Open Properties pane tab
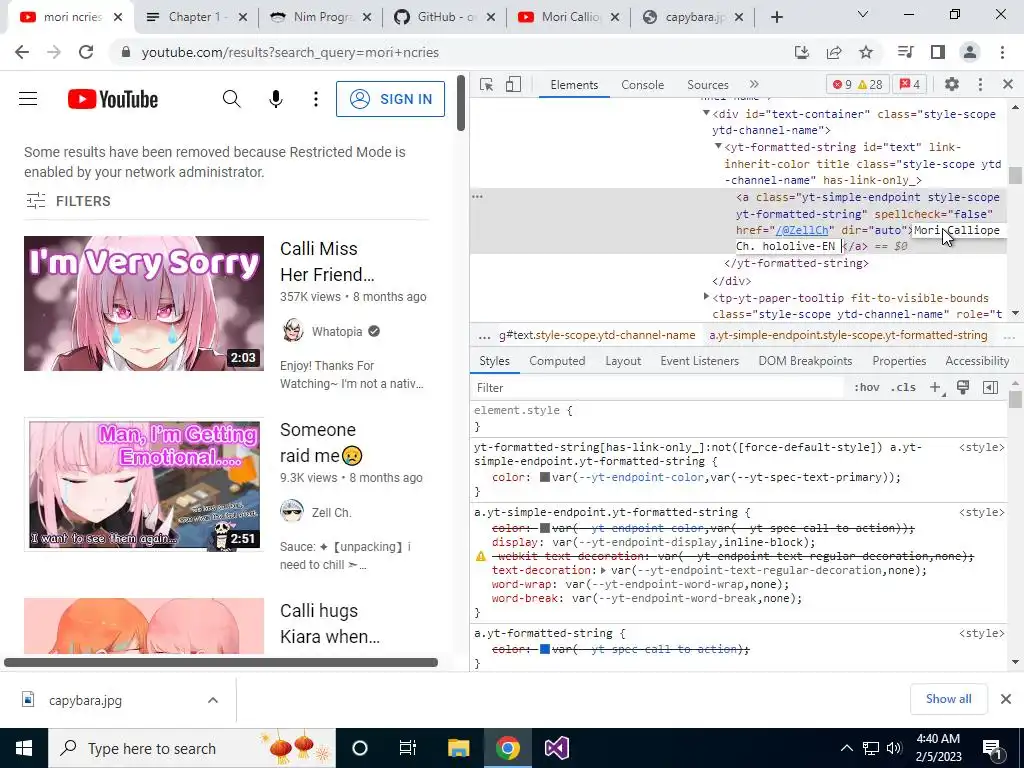The height and width of the screenshot is (768, 1024). 899,361
